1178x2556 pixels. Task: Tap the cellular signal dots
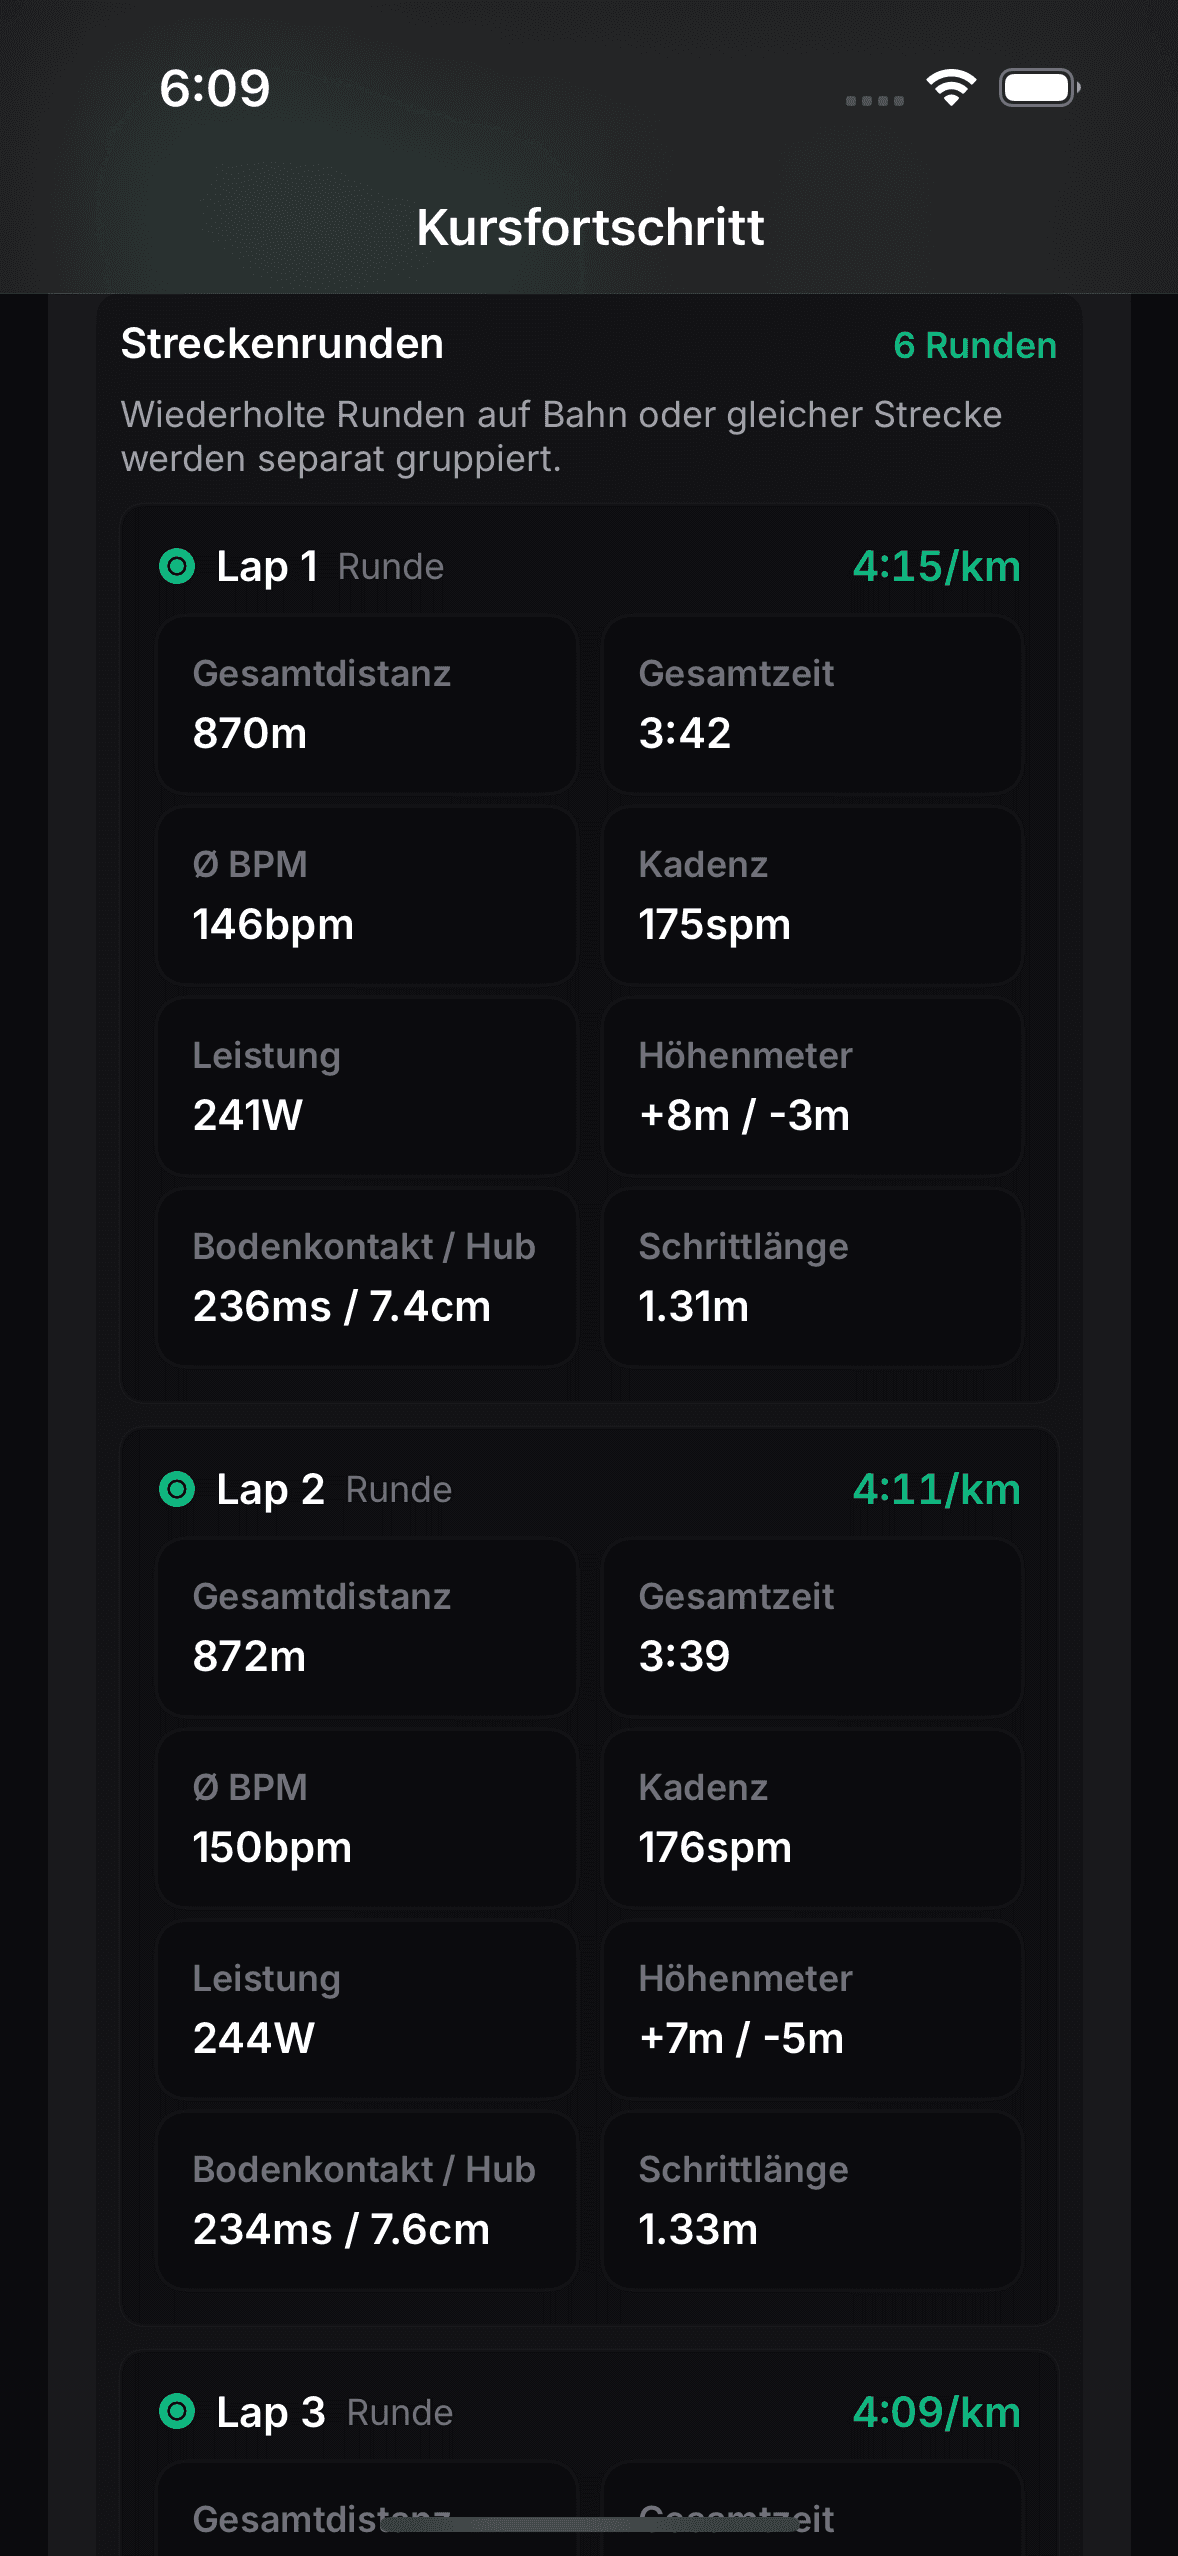coord(875,100)
